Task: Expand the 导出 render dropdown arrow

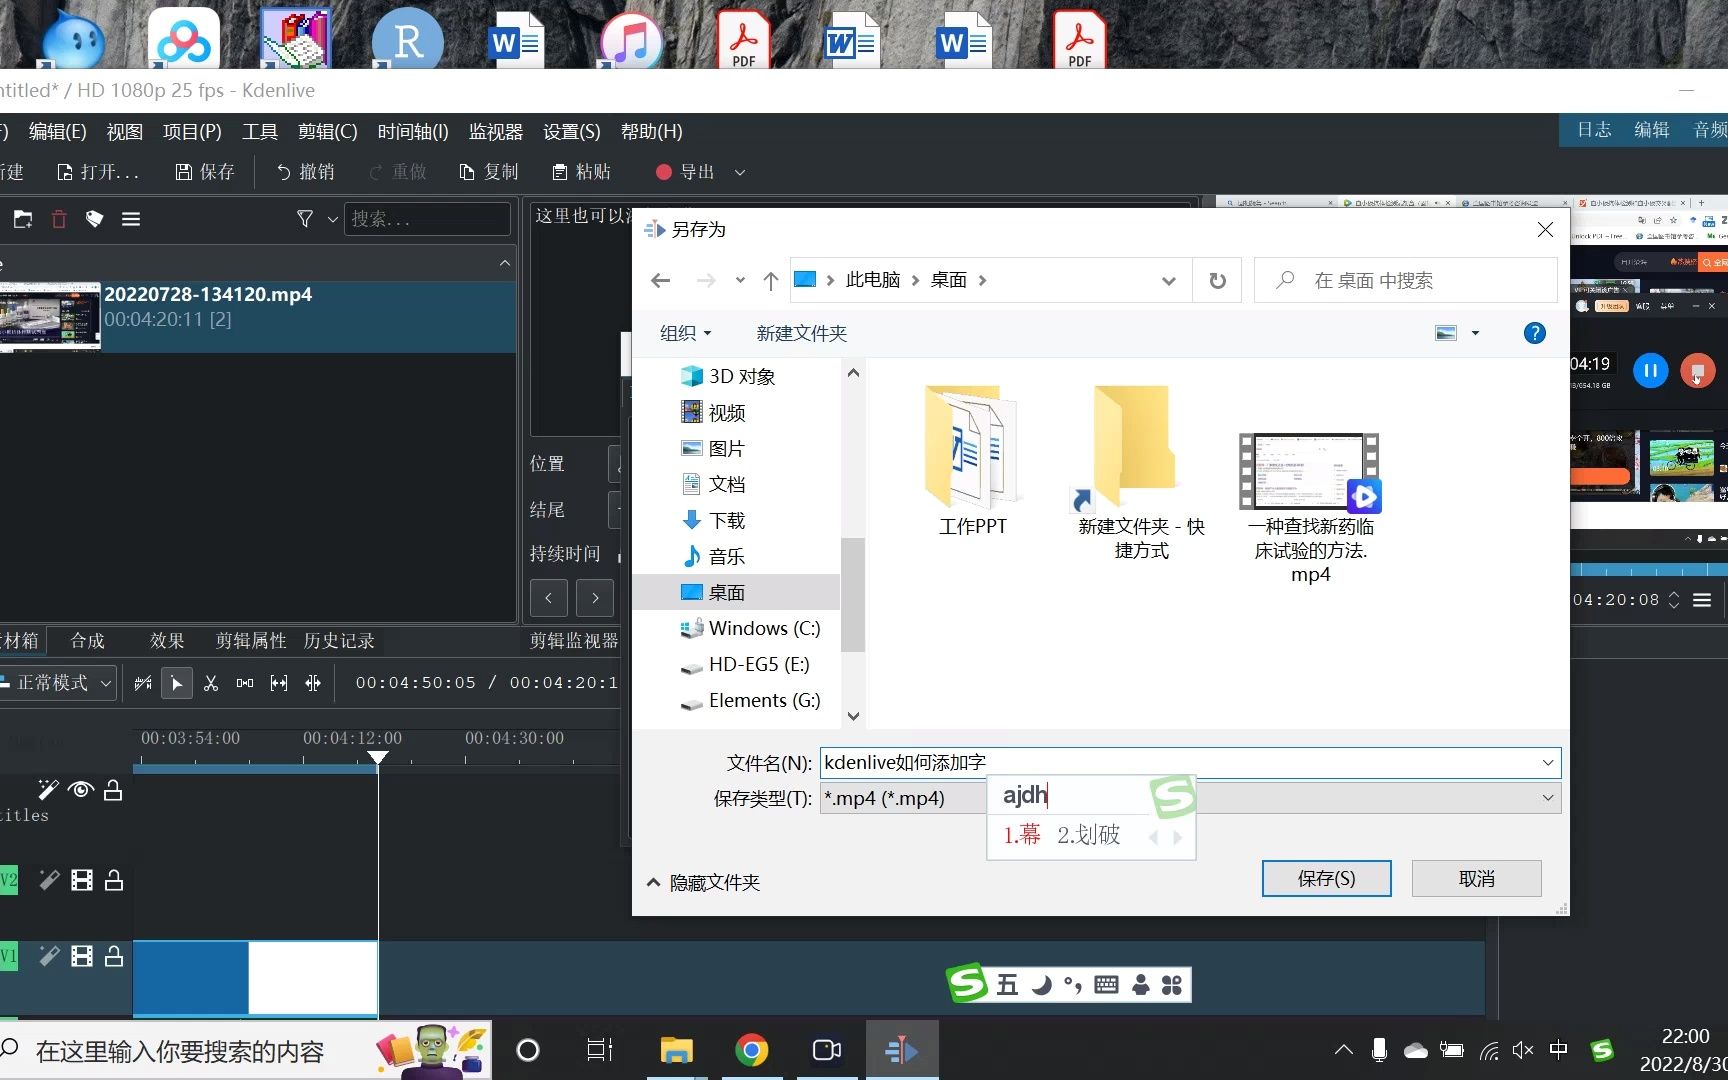Action: pyautogui.click(x=739, y=172)
